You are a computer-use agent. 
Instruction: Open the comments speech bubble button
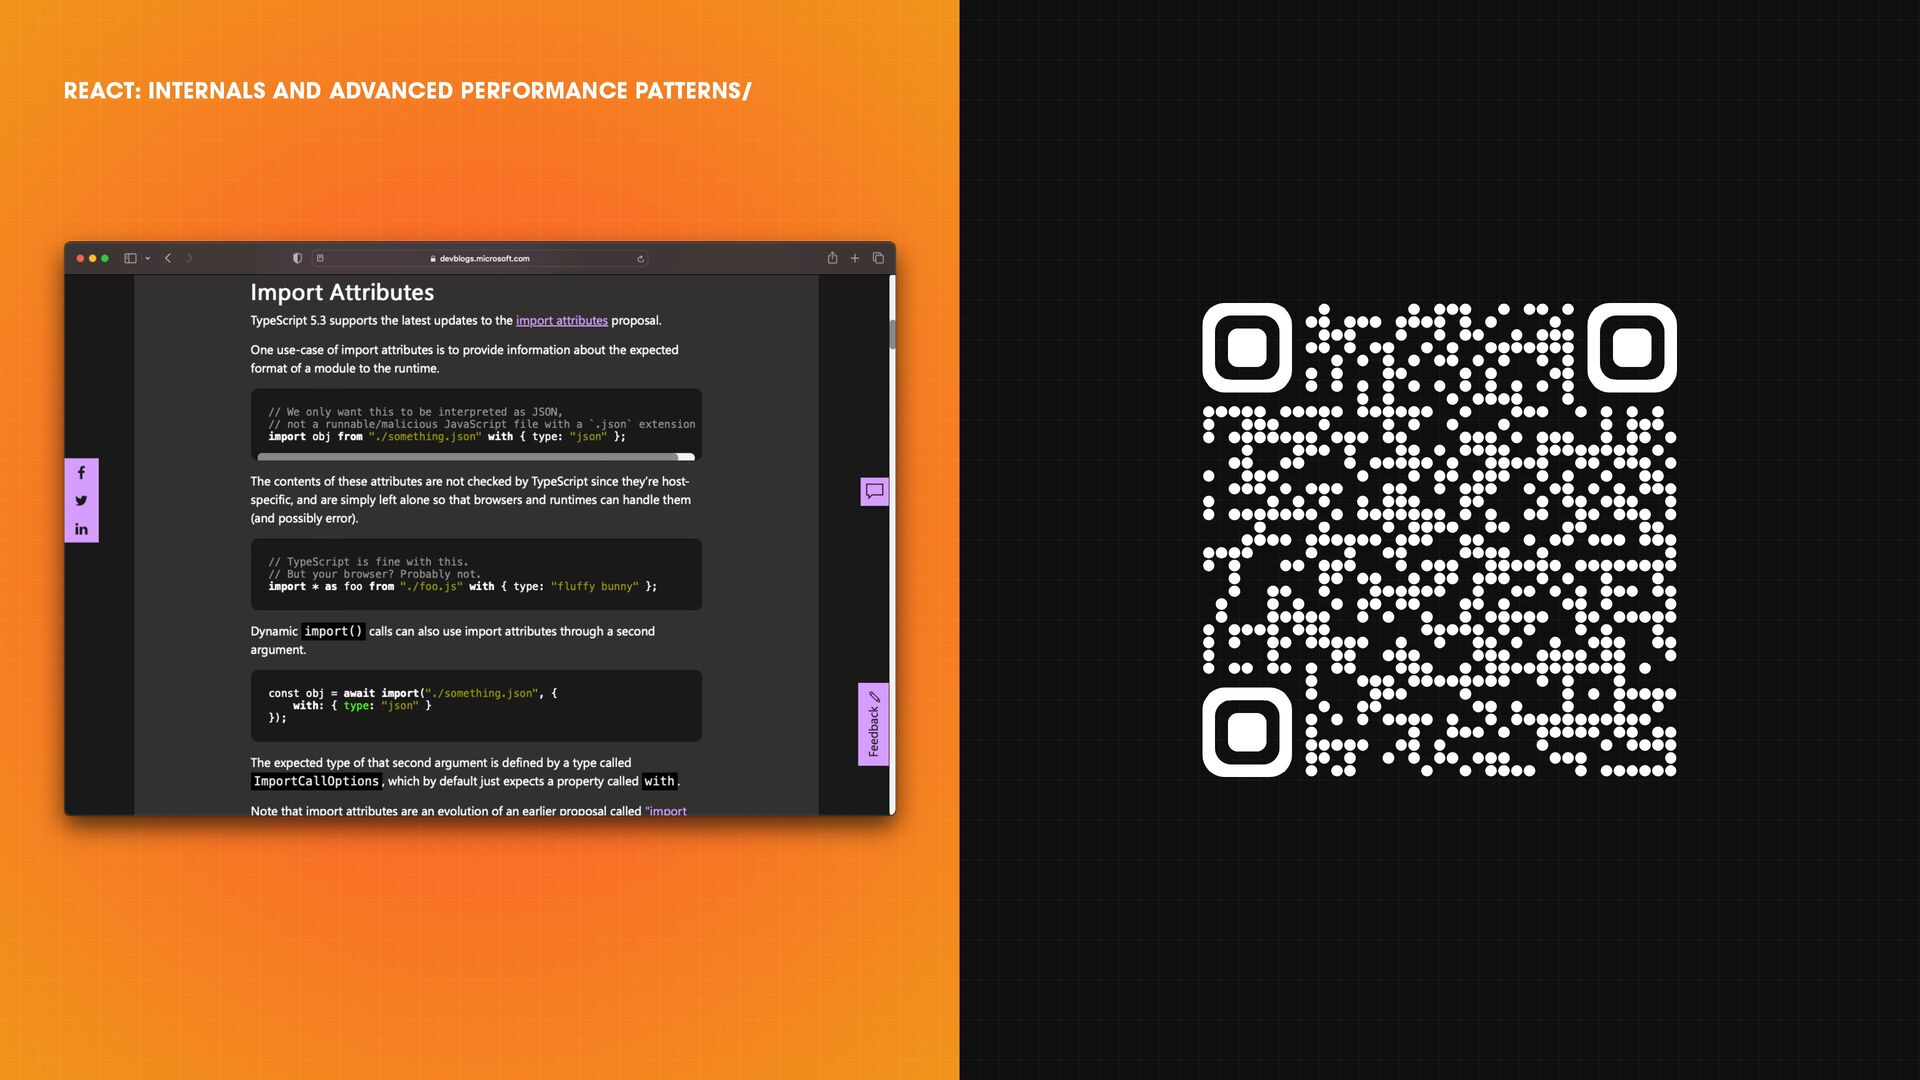click(x=874, y=491)
